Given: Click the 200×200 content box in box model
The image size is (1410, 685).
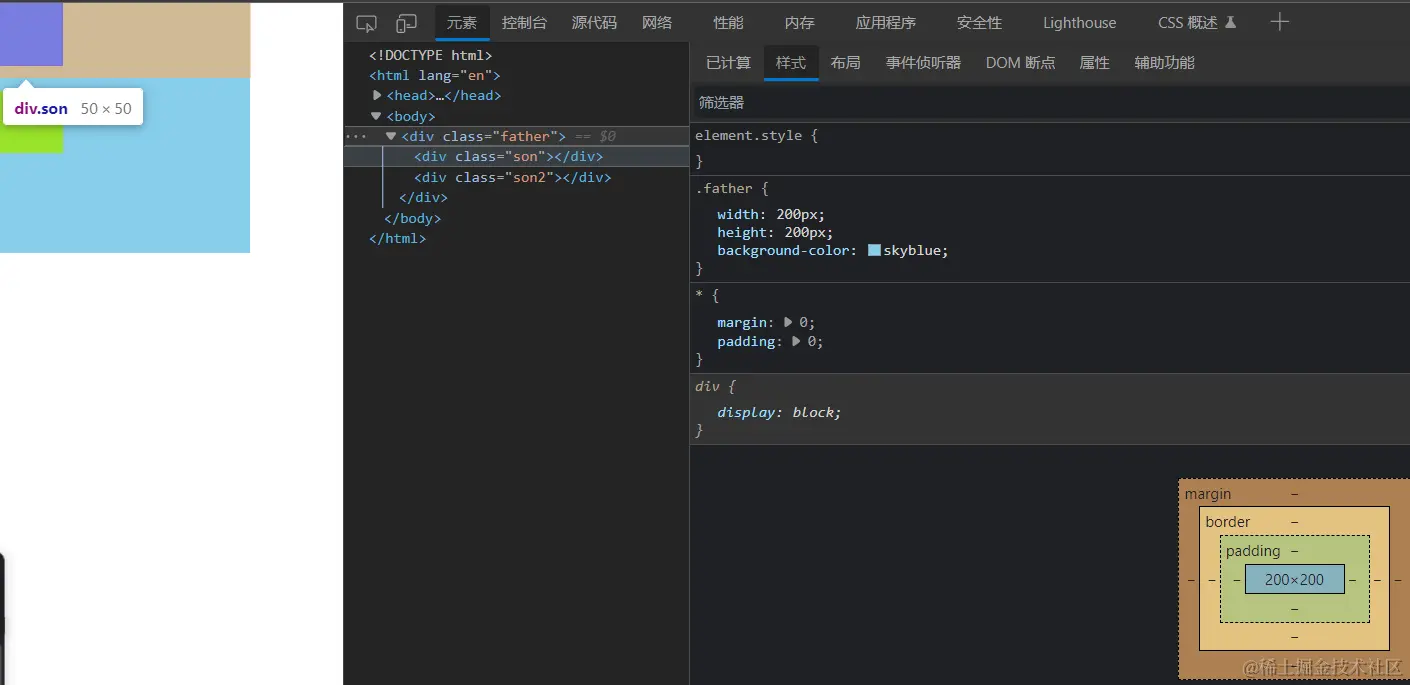Looking at the screenshot, I should tap(1294, 579).
